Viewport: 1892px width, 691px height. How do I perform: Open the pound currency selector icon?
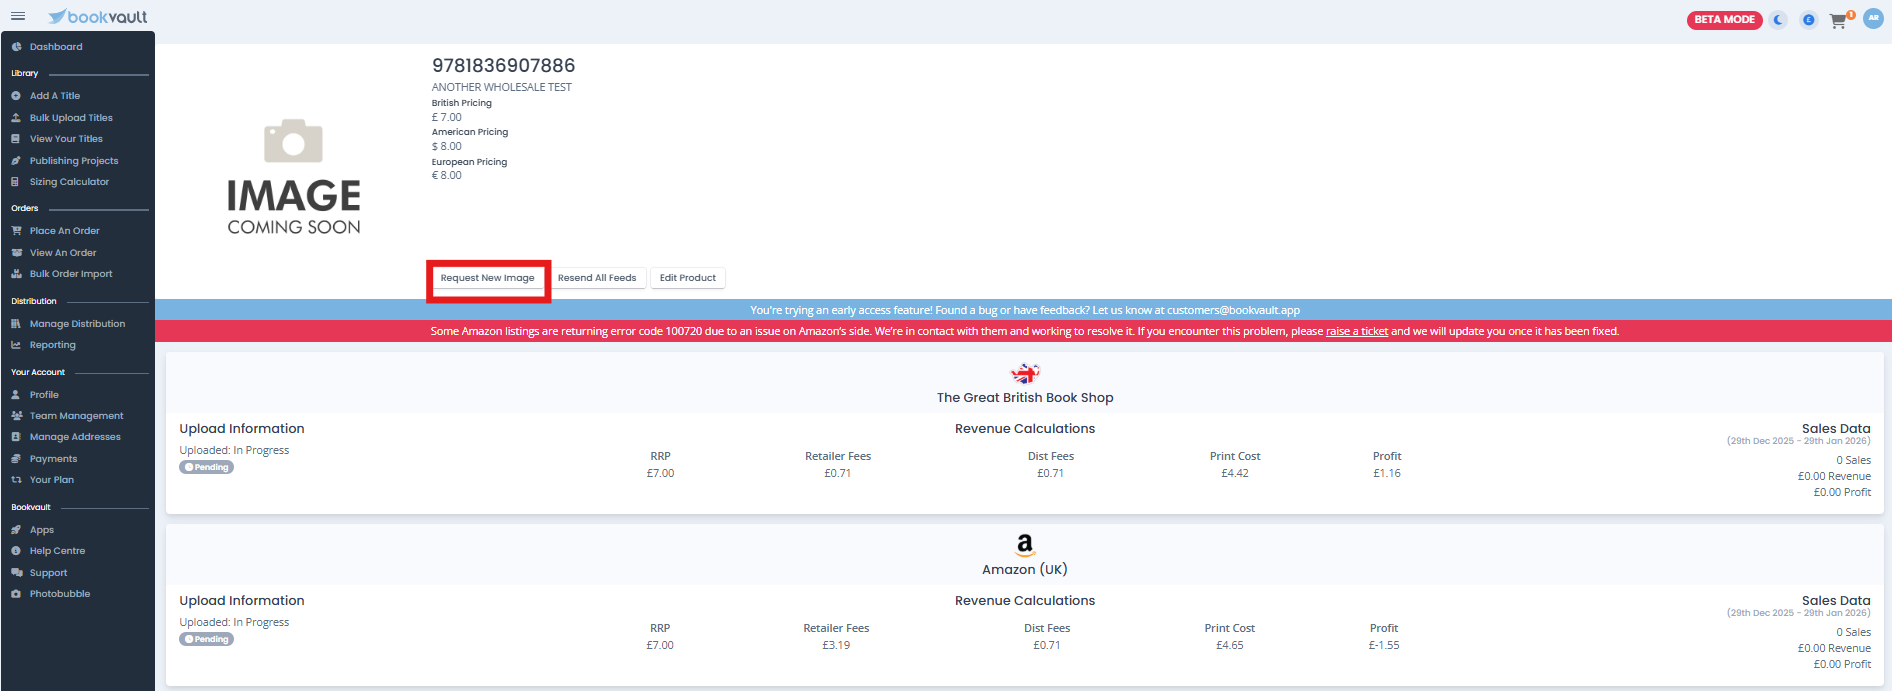coord(1808,20)
